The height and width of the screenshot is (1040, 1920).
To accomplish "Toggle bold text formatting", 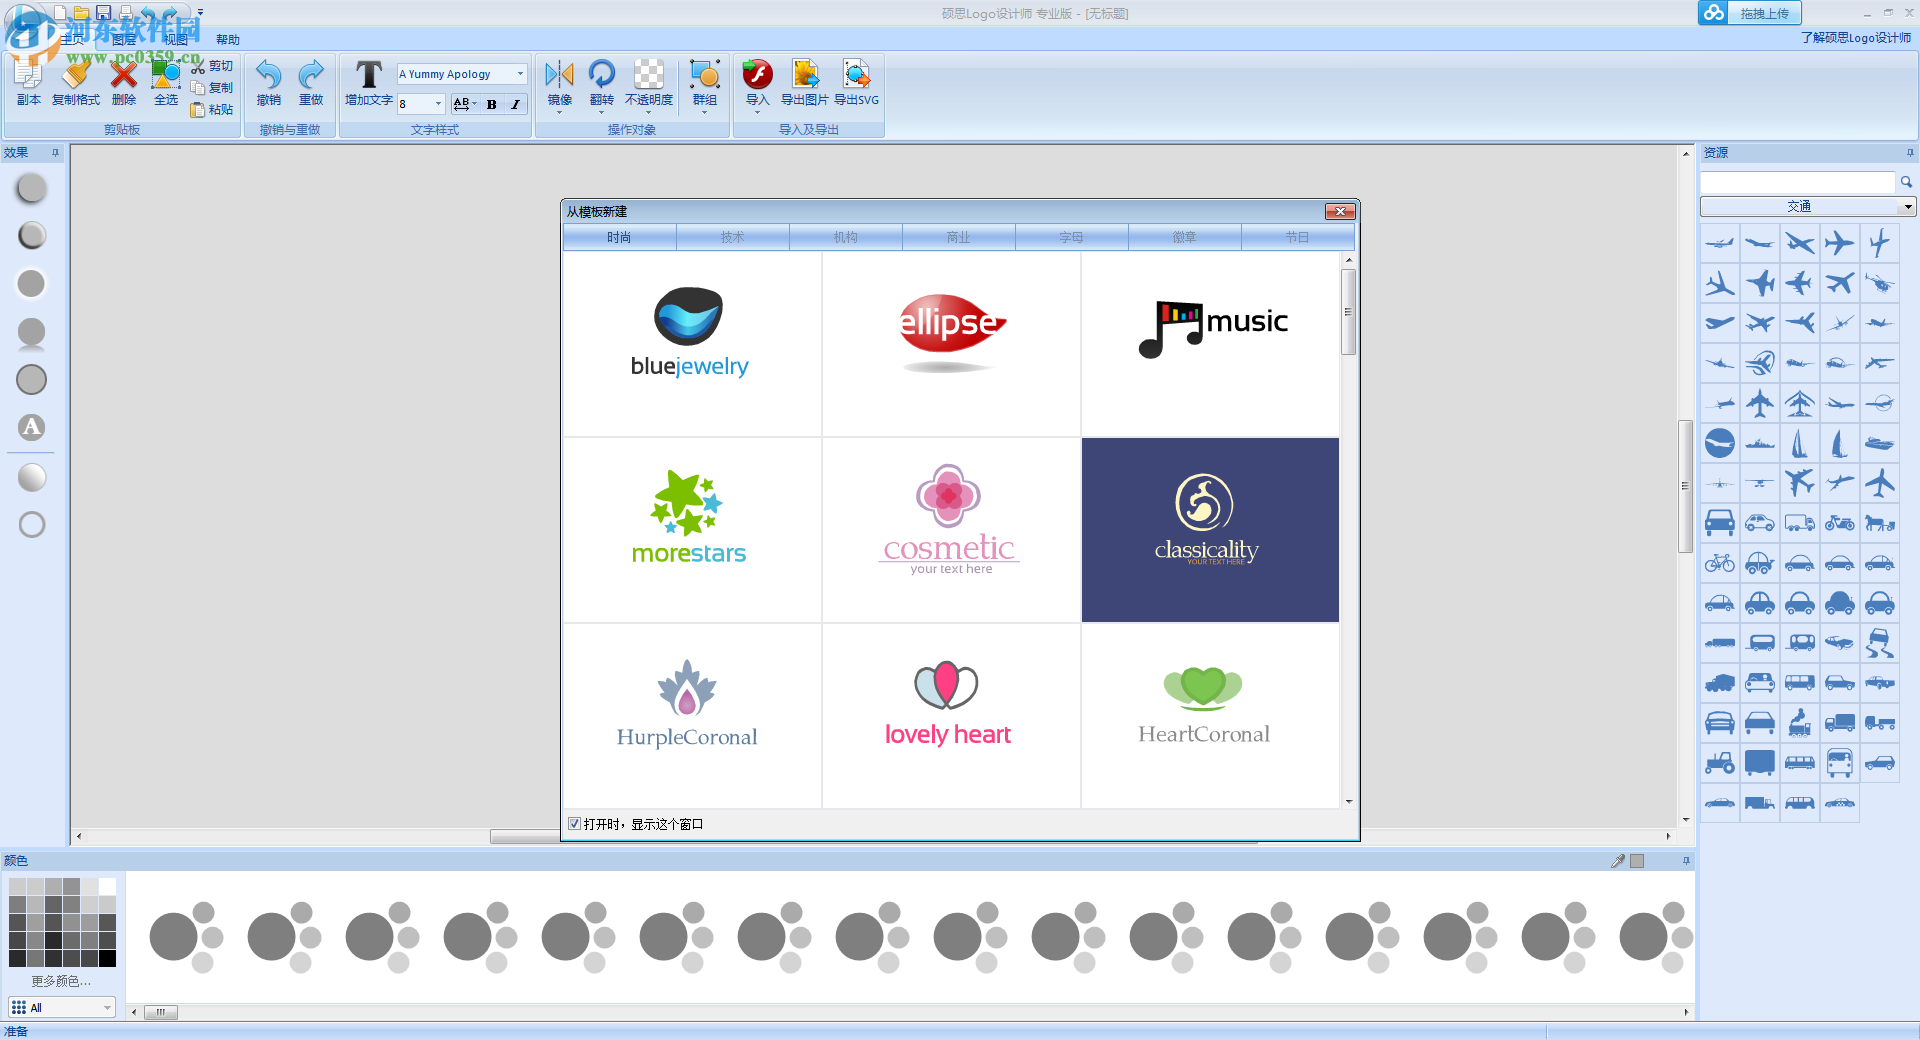I will [x=491, y=104].
